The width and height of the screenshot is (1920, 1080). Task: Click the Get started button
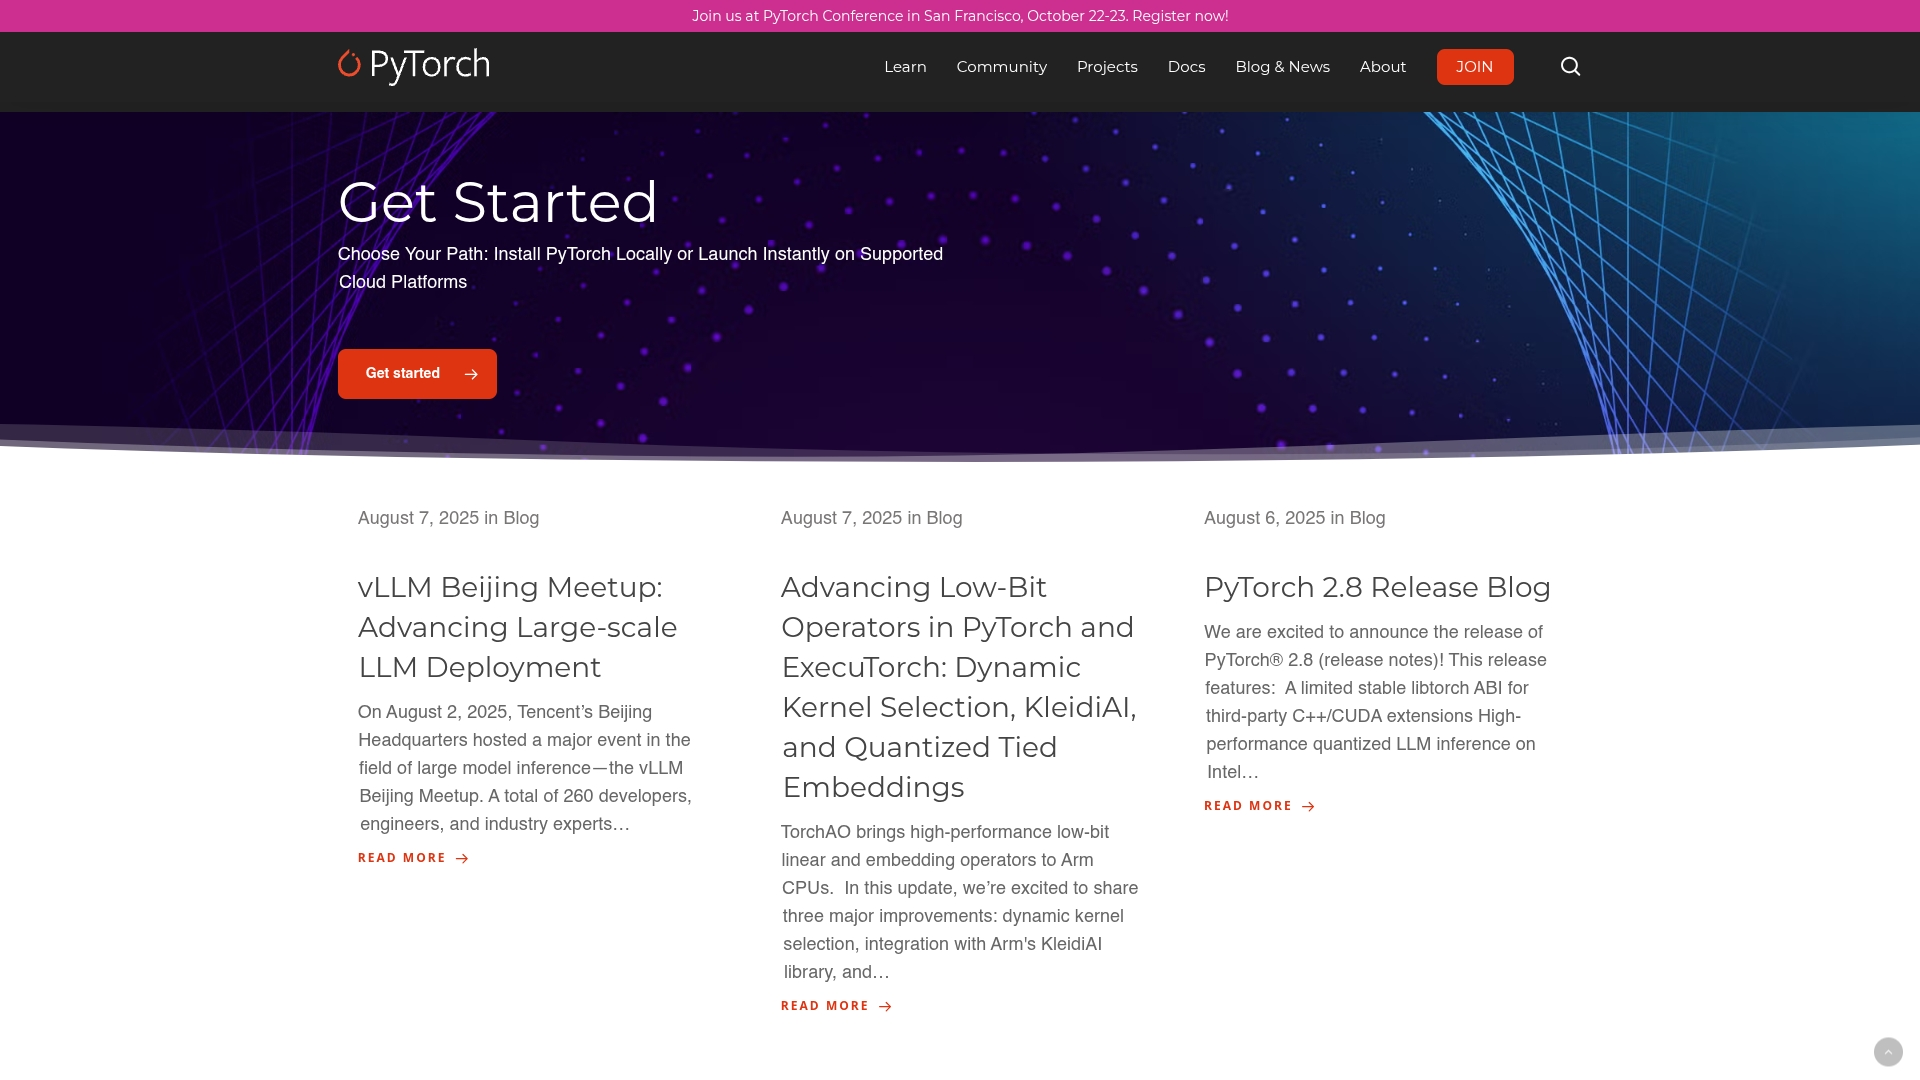[x=417, y=374]
